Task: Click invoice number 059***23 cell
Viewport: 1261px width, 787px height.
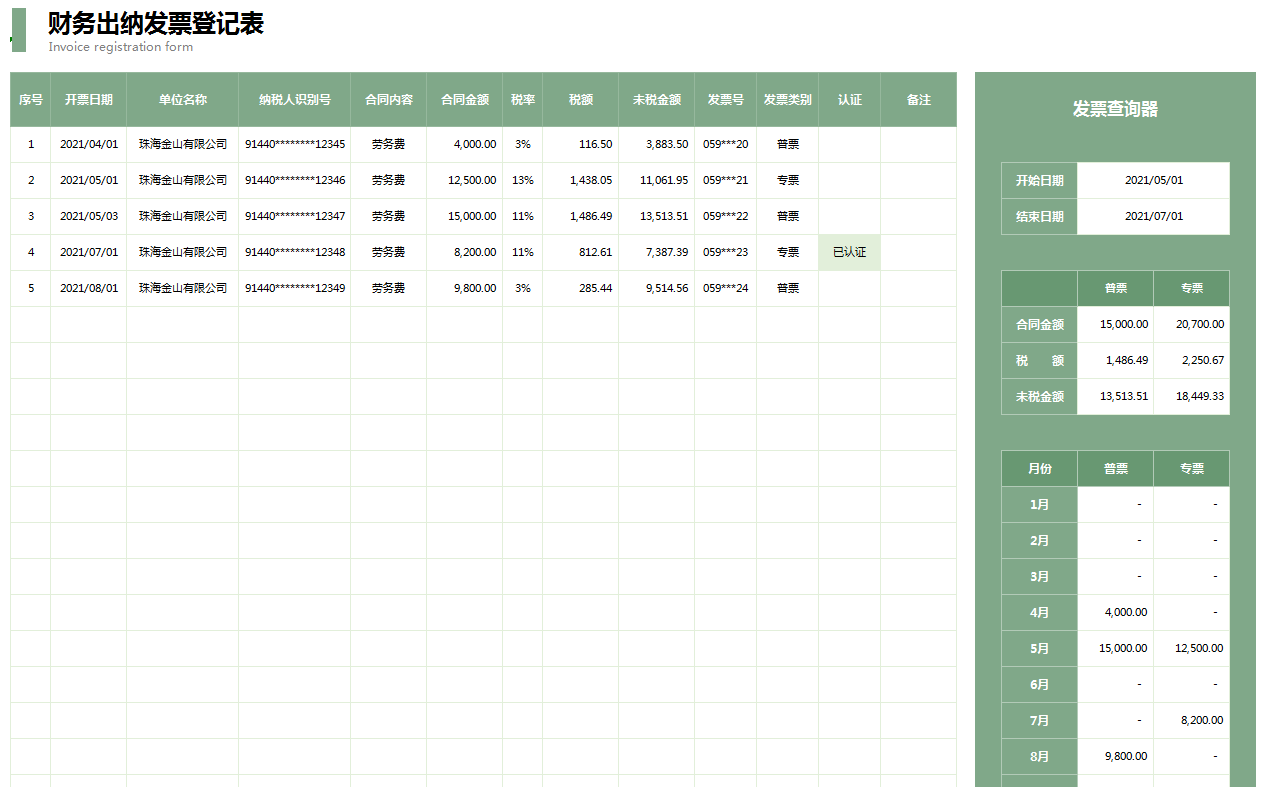Action: (x=725, y=252)
